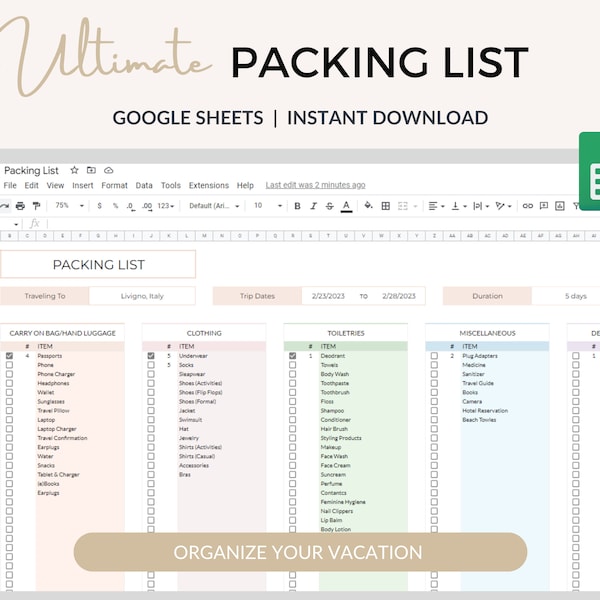The width and height of the screenshot is (600, 600).
Task: Apply strikethrough formatting
Action: 329,206
